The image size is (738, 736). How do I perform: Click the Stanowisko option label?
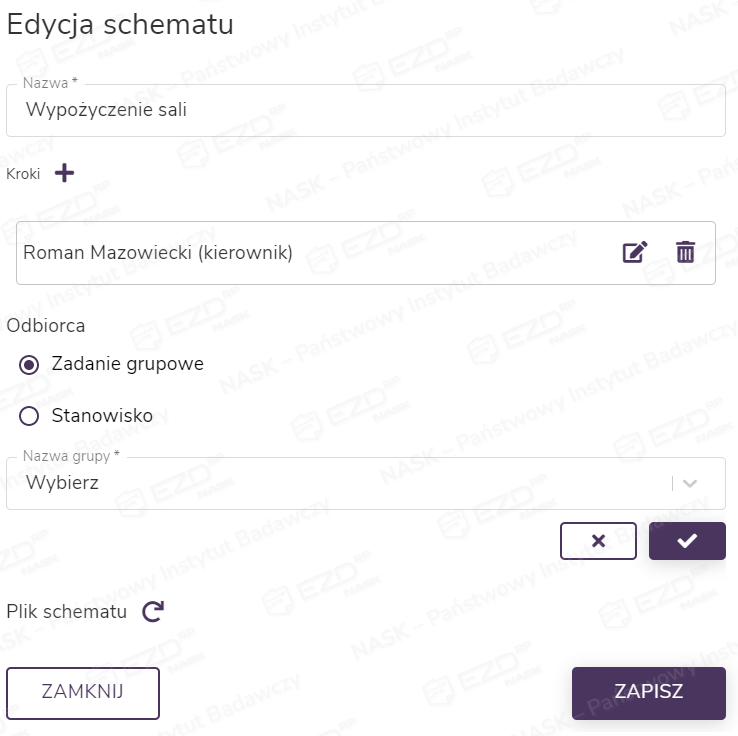click(x=102, y=416)
